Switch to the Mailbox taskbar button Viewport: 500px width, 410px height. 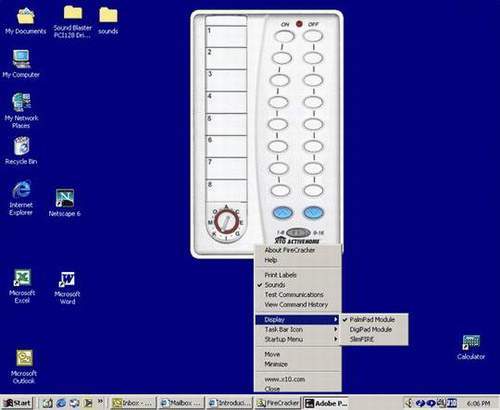(x=181, y=403)
